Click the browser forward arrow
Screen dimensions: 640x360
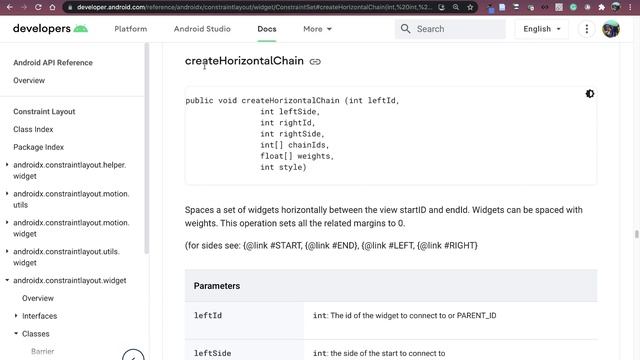tap(24, 7)
